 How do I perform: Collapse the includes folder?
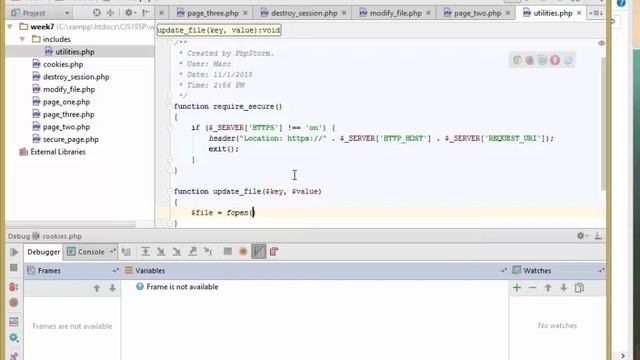coord(22,40)
